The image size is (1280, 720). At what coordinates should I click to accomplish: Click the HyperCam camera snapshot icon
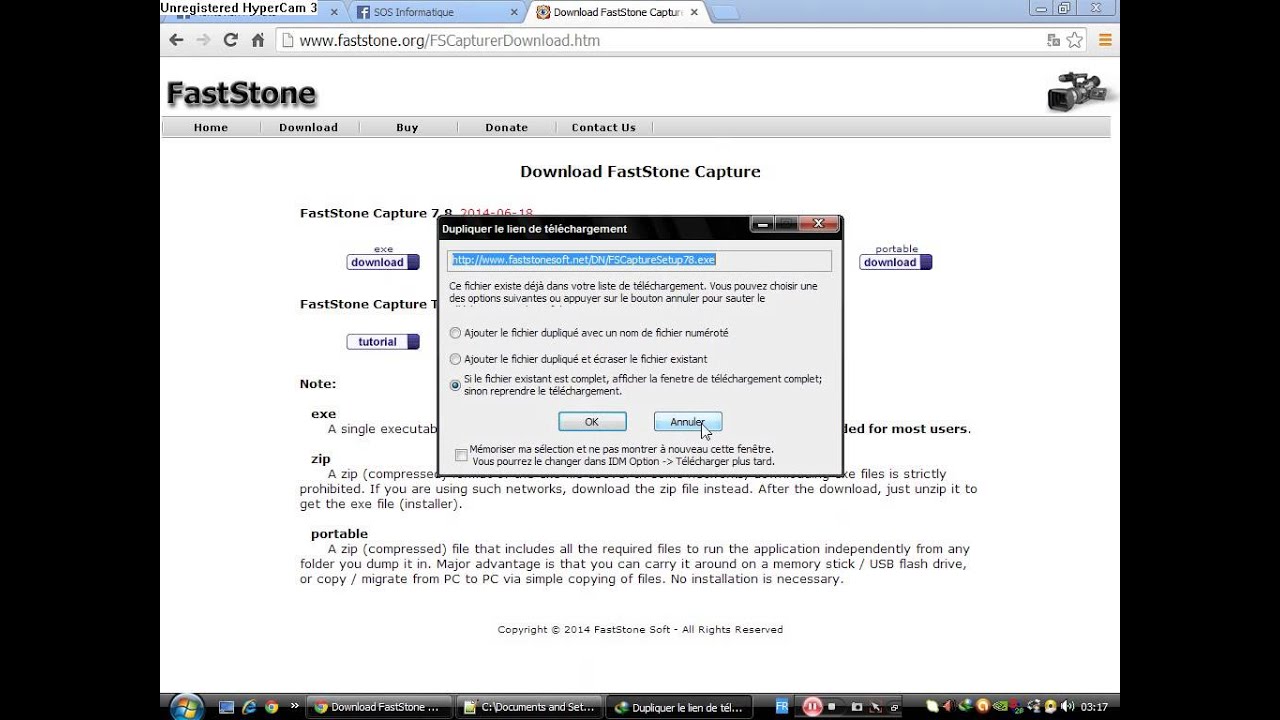coord(855,707)
